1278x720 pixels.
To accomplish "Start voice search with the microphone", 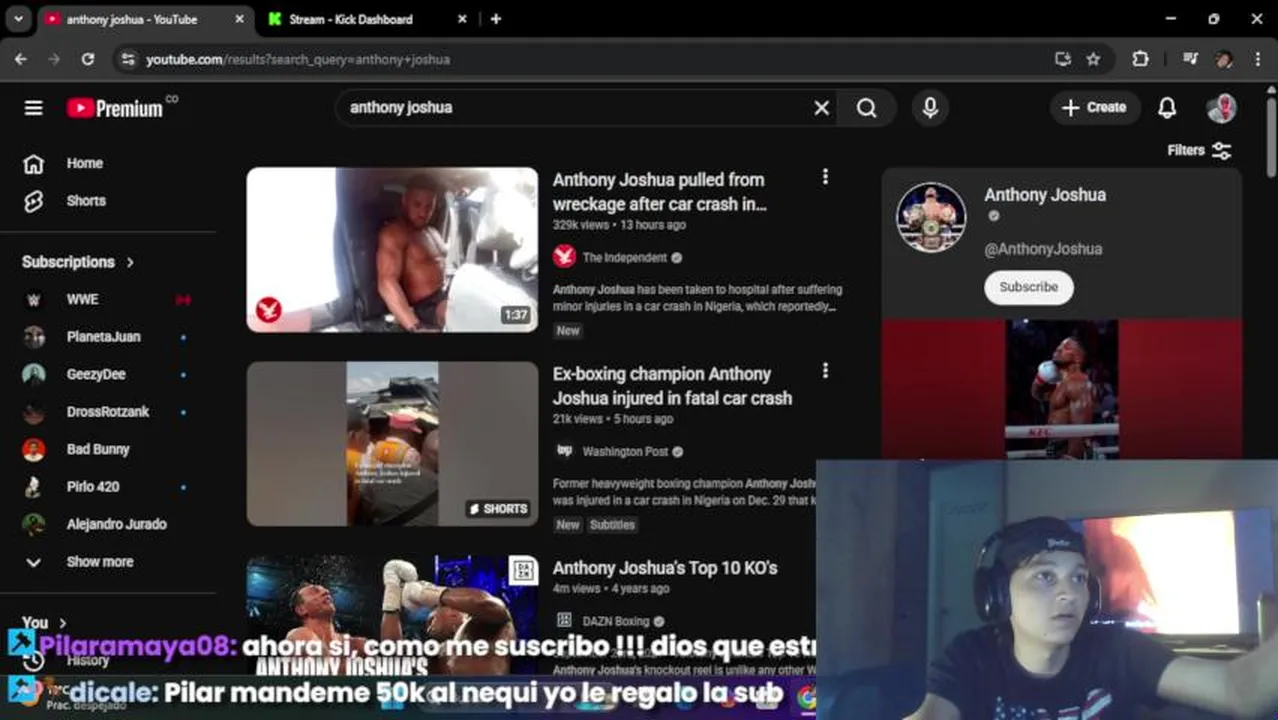I will coord(930,108).
